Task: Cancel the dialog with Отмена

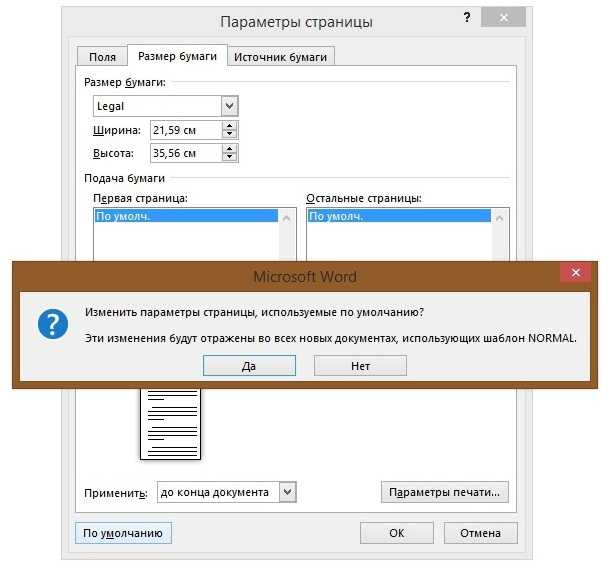Action: (x=480, y=533)
